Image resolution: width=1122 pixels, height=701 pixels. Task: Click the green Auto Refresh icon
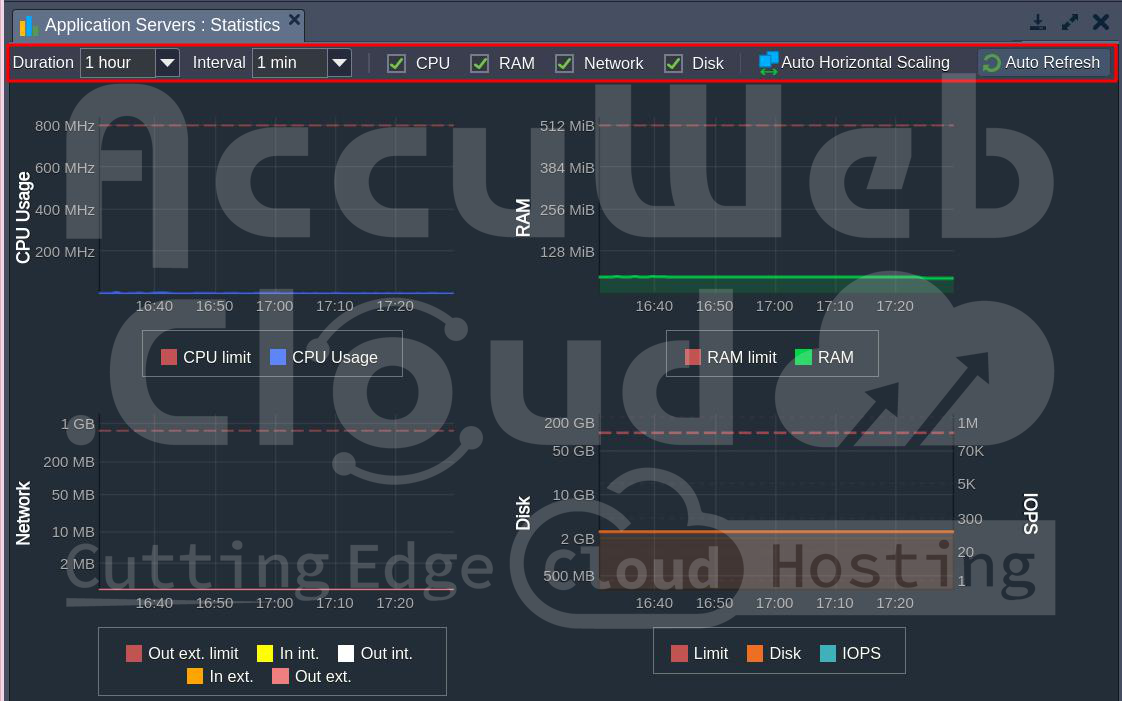point(992,63)
